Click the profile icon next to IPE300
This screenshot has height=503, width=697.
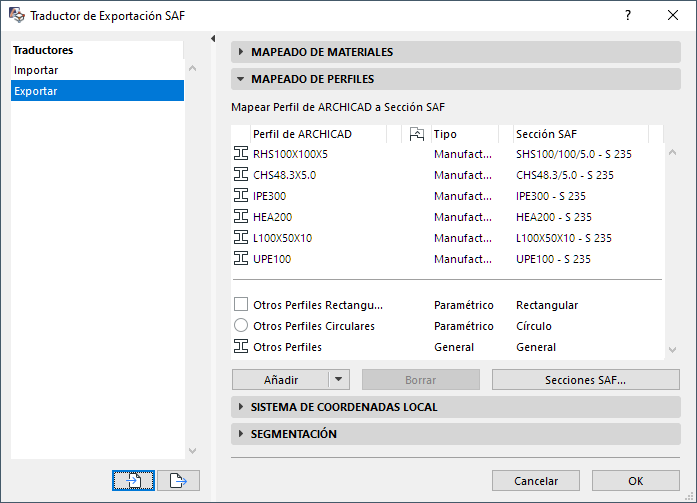pos(241,196)
